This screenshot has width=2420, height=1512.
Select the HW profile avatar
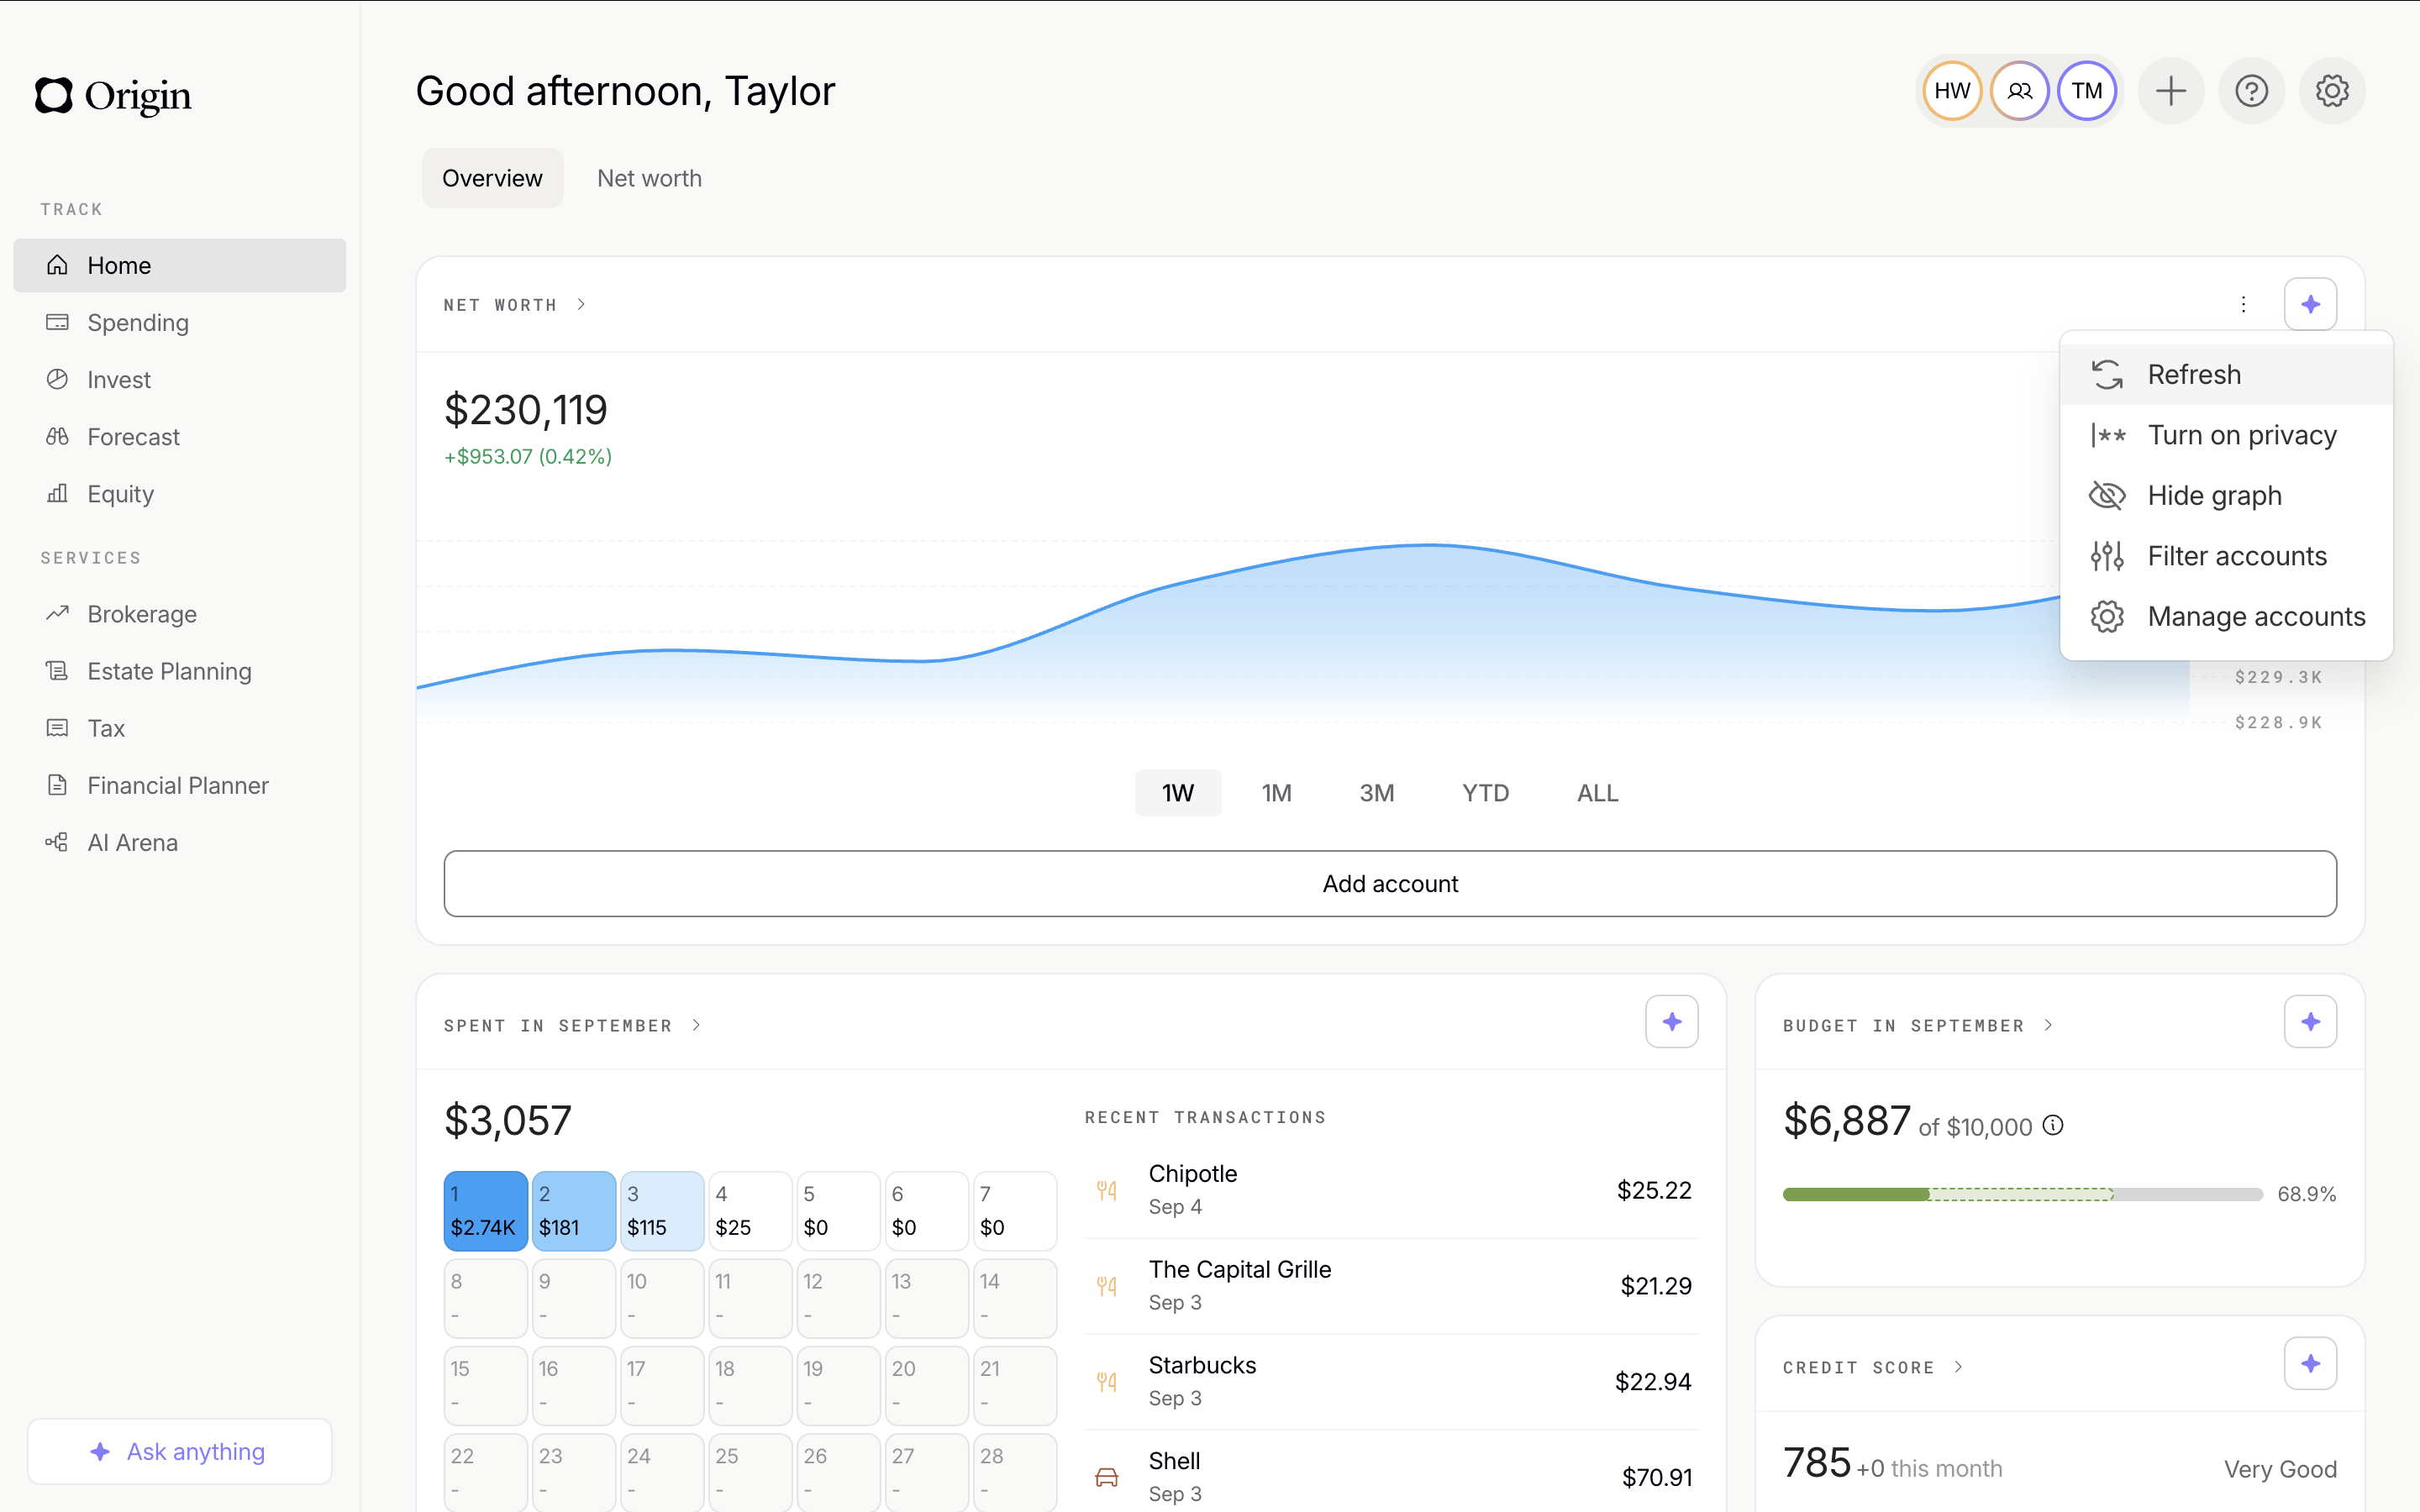(x=1951, y=91)
